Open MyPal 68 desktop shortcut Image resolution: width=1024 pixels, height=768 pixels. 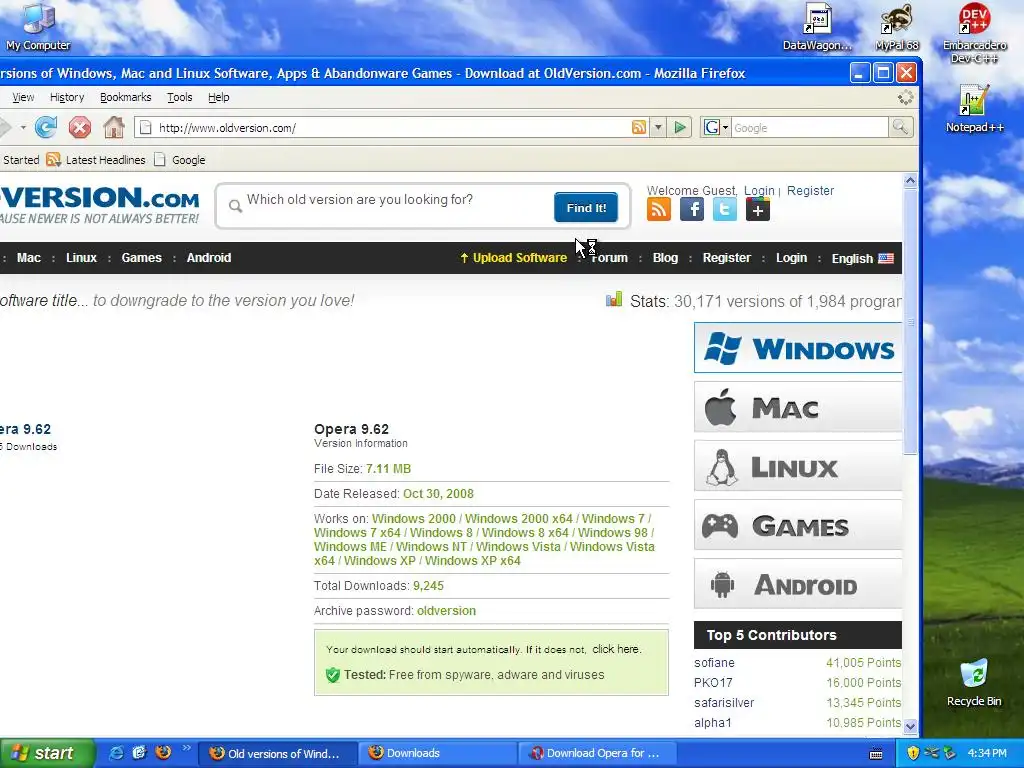[x=897, y=26]
